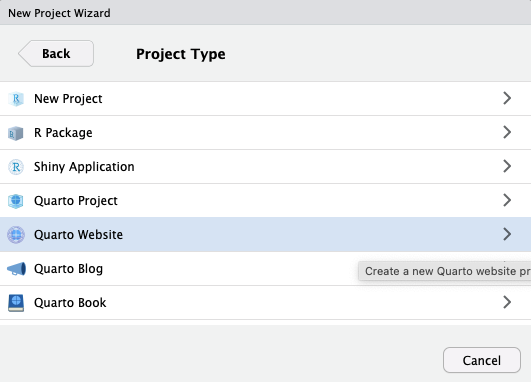Select the Shiny Application R icon
531x382 pixels.
pos(16,167)
